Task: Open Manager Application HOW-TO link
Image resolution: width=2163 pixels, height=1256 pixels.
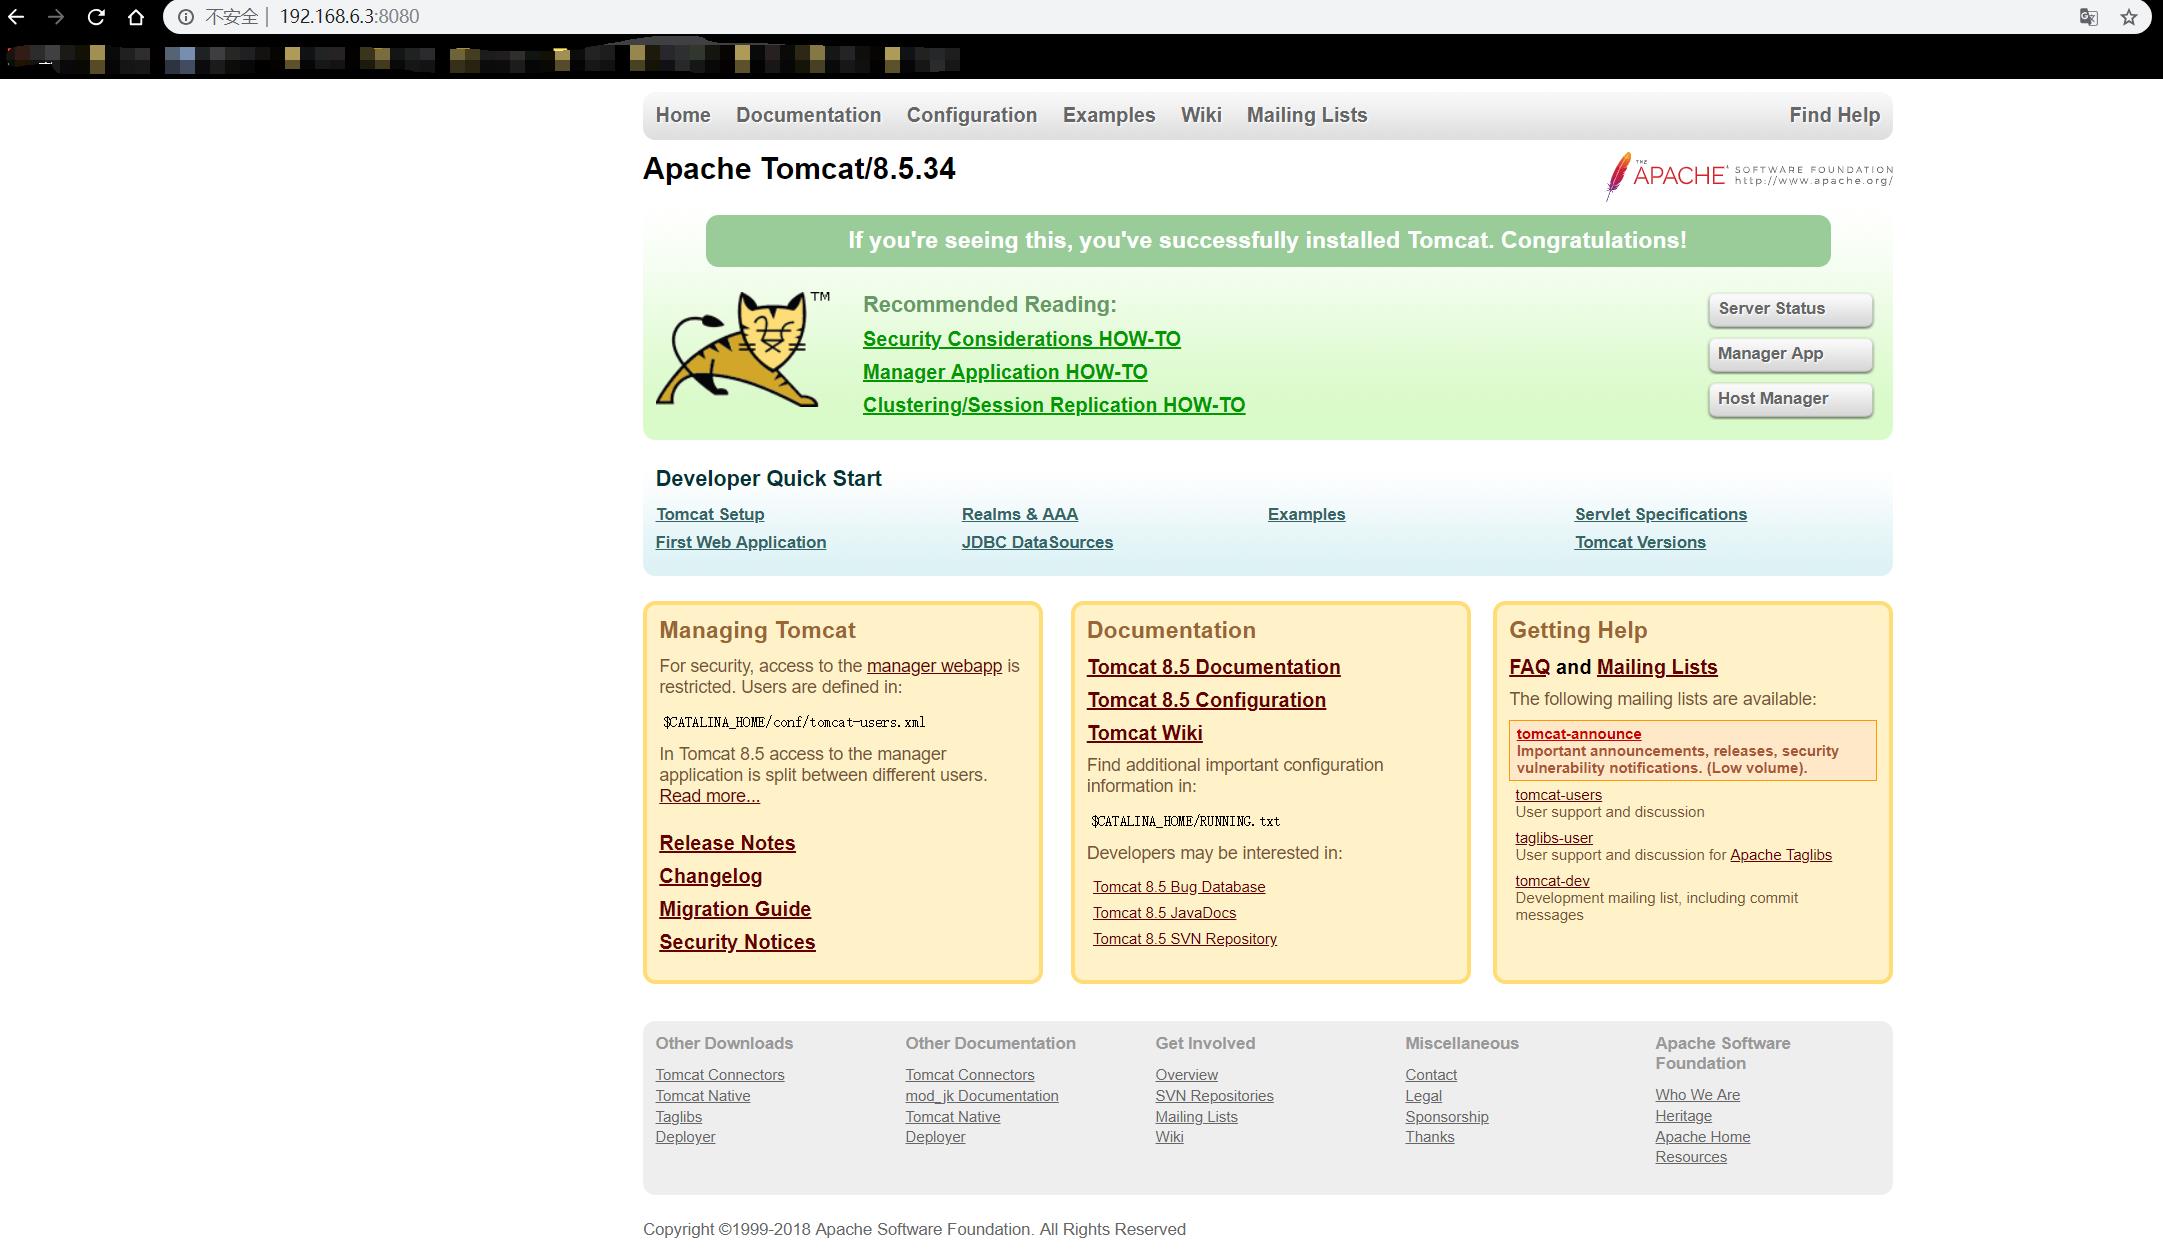Action: pos(1005,372)
